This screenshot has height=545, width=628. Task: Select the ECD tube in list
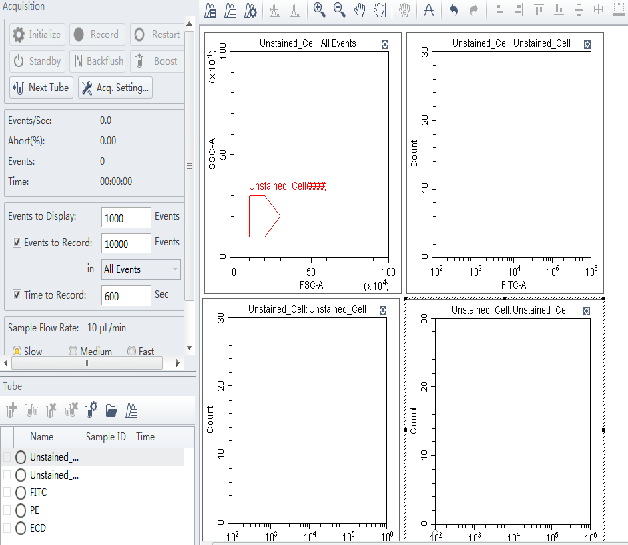39,527
